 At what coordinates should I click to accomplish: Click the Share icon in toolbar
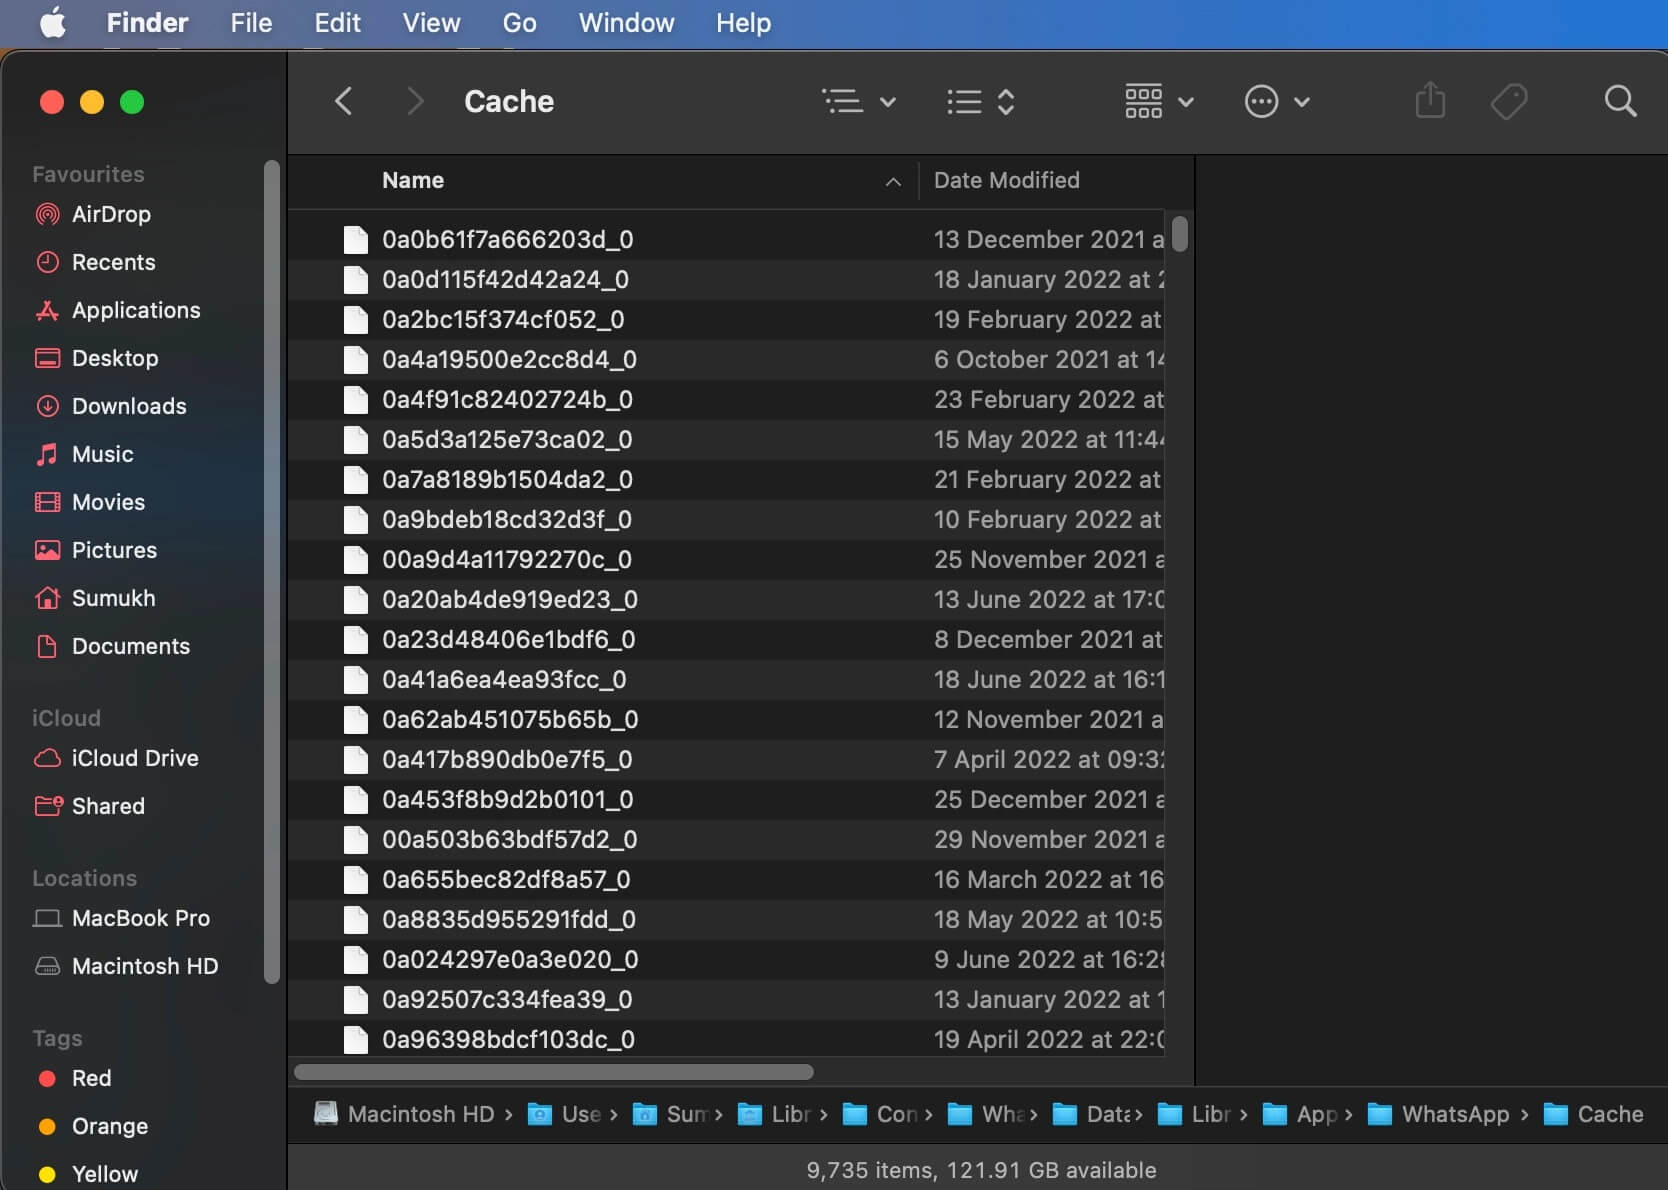[1430, 101]
